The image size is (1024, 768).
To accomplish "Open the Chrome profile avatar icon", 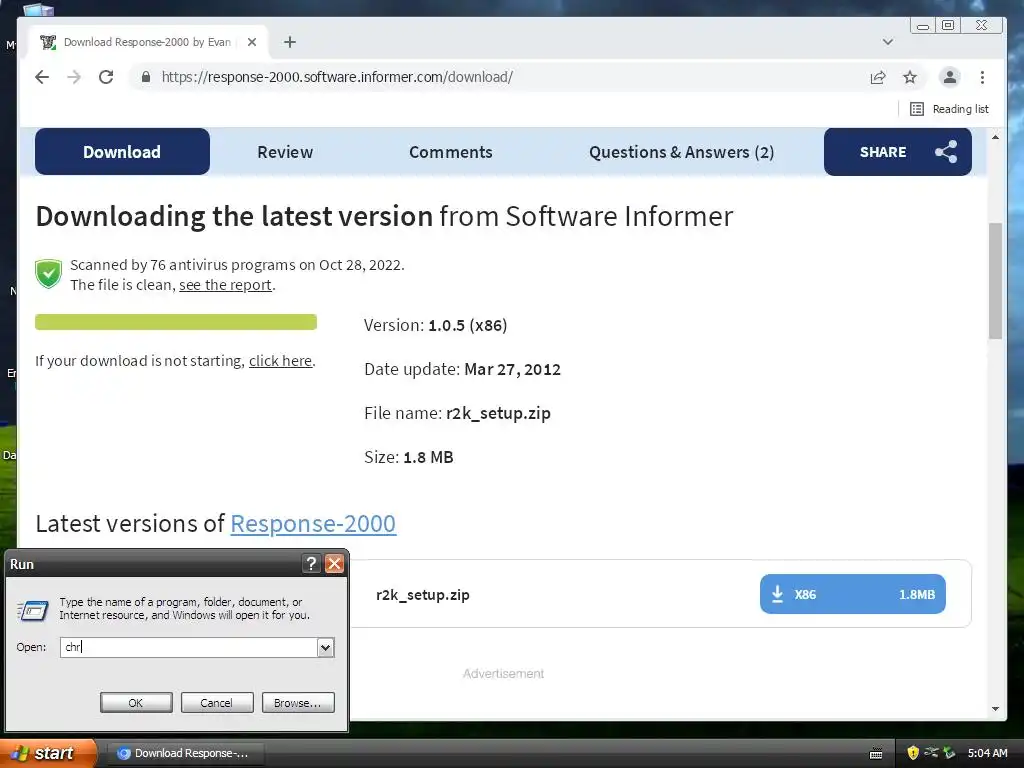I will point(950,77).
